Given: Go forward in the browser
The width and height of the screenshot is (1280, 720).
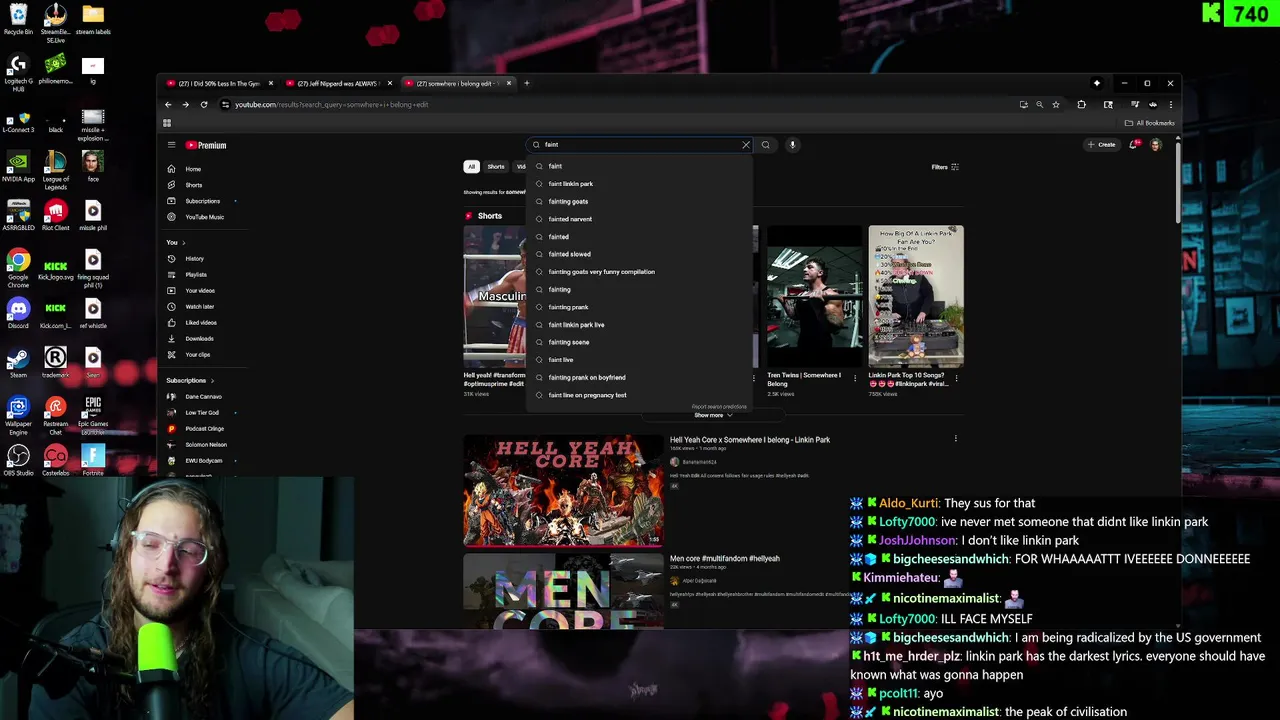Looking at the screenshot, I should point(185,104).
